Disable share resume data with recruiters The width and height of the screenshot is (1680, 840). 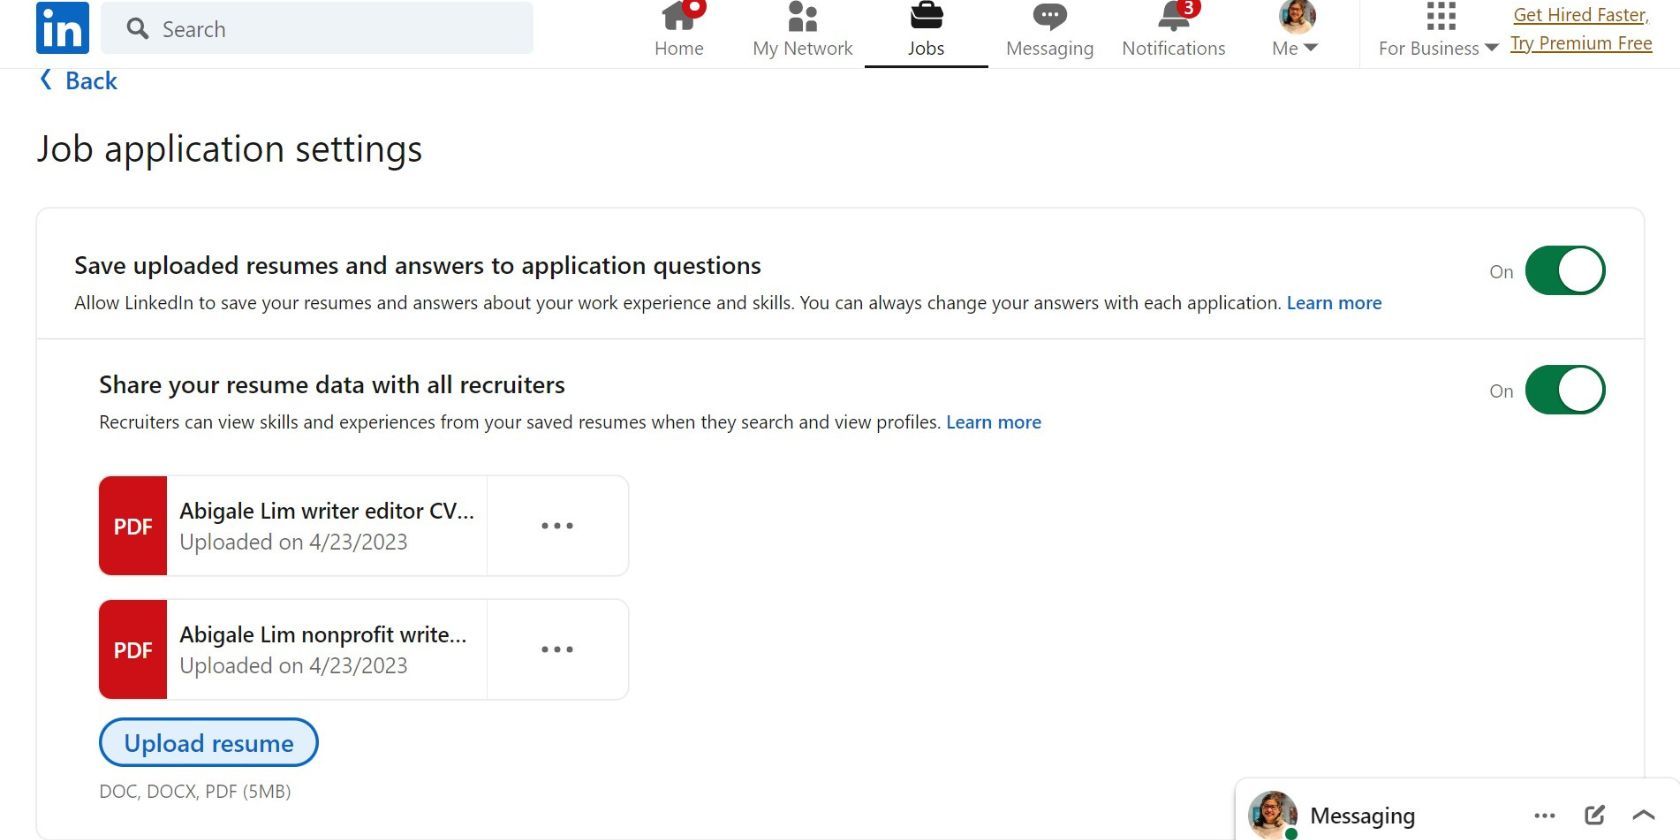[x=1565, y=390]
